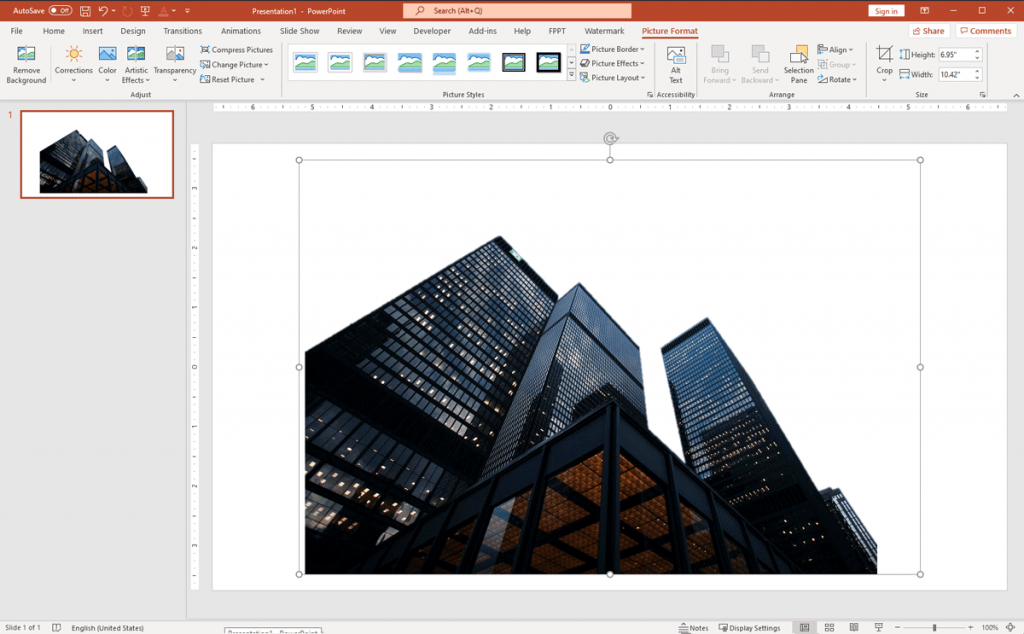Open the Watermark menu
Screen dimensions: 1024x634
click(x=604, y=30)
